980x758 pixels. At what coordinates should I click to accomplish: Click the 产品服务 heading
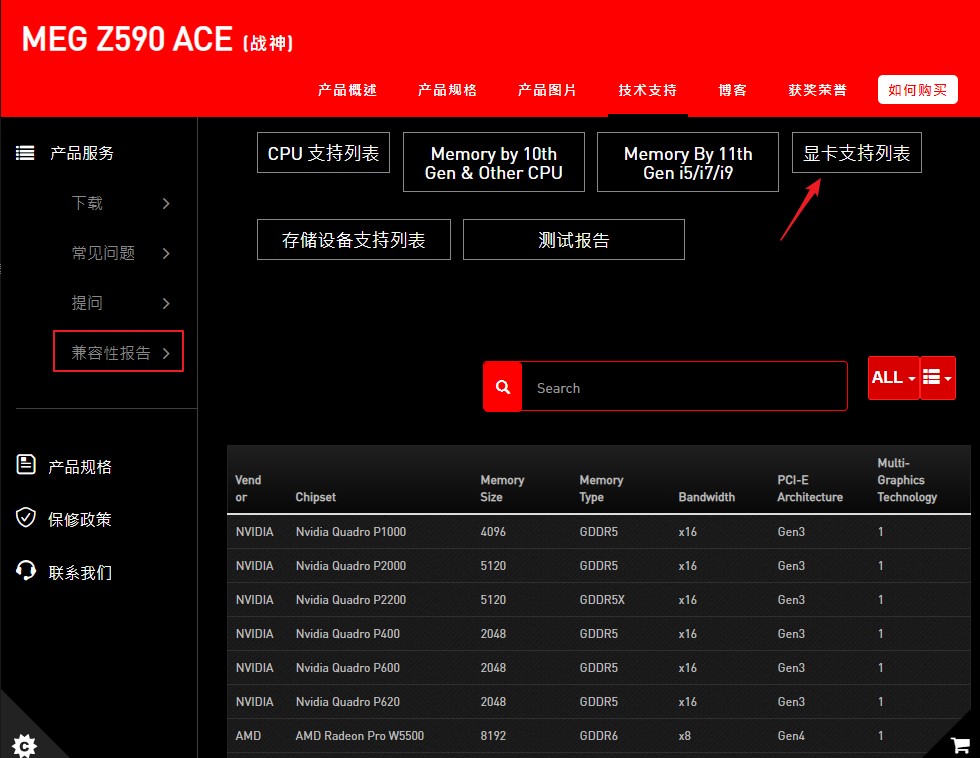[x=82, y=153]
